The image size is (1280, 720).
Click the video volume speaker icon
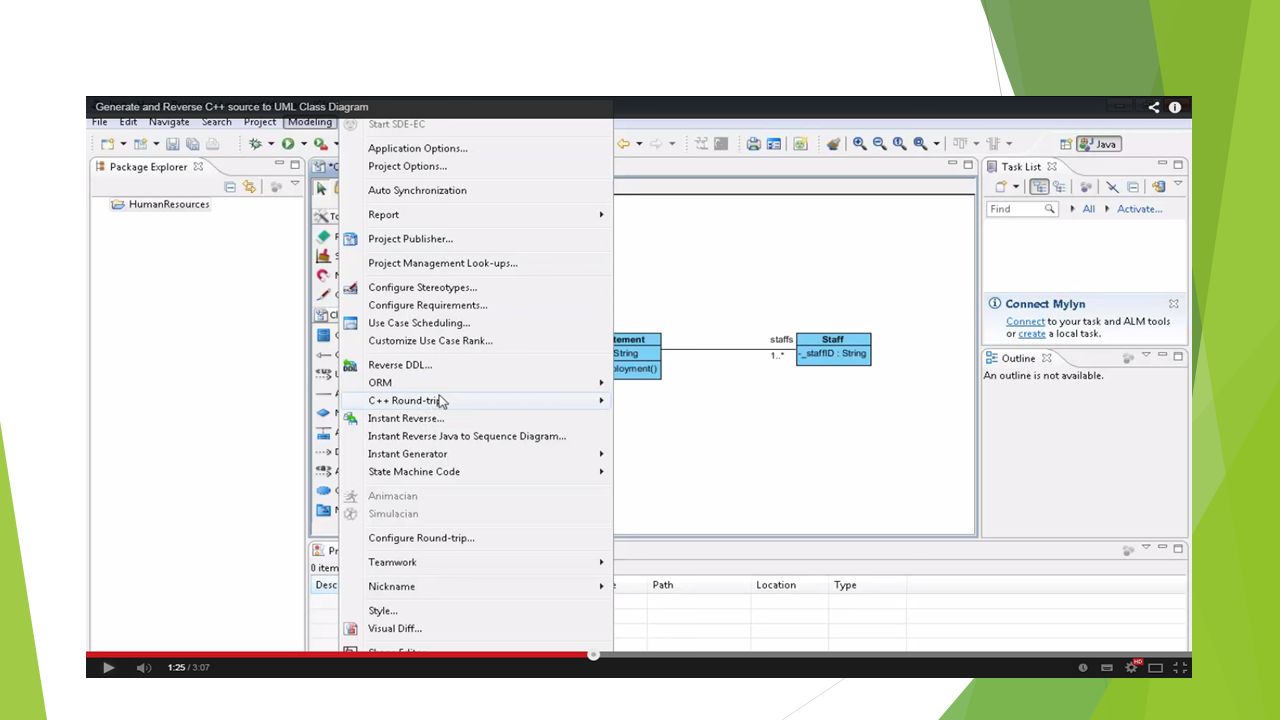(x=144, y=667)
